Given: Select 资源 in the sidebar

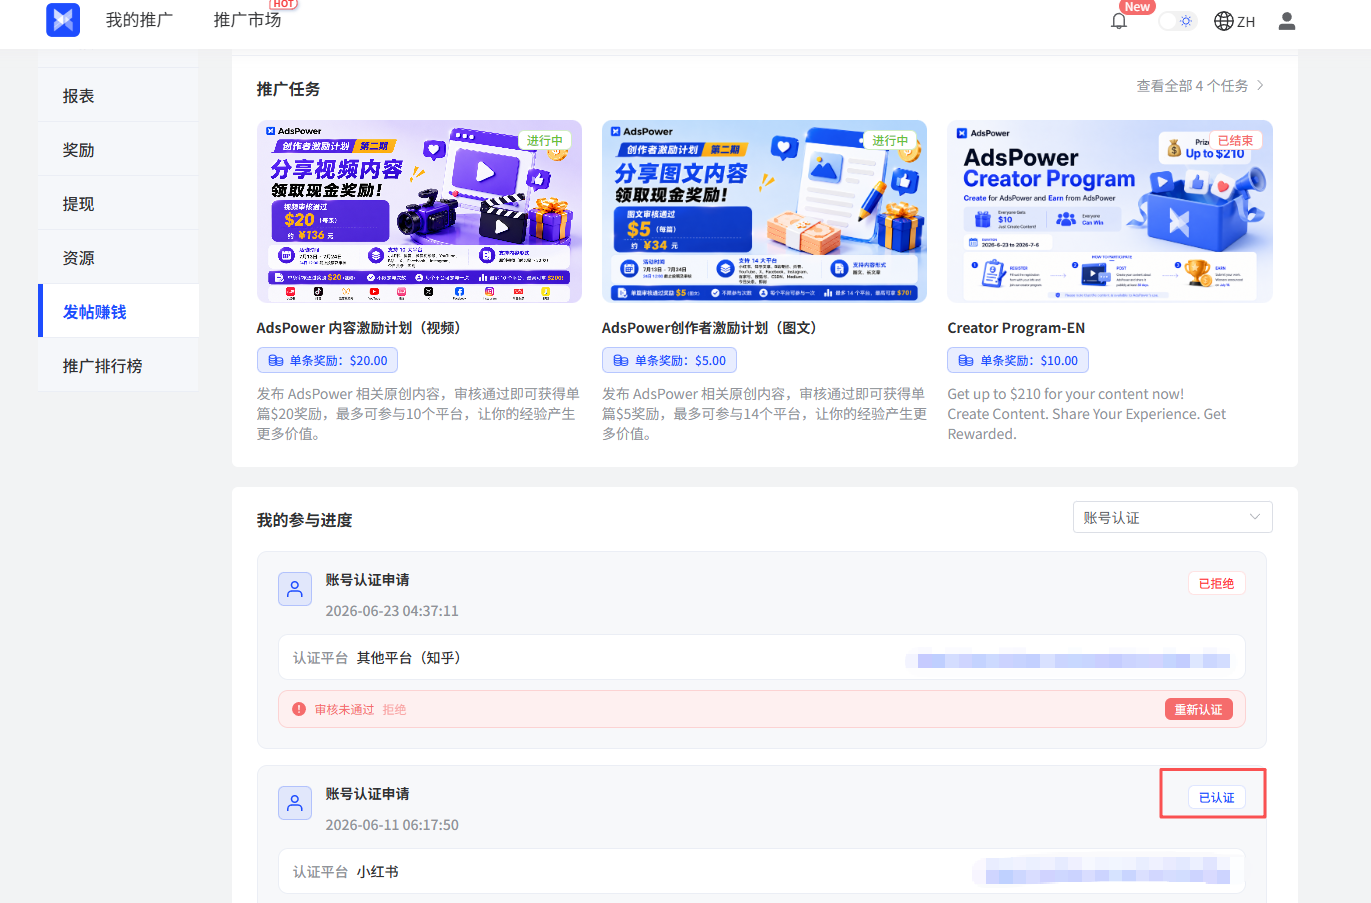Looking at the screenshot, I should point(118,258).
